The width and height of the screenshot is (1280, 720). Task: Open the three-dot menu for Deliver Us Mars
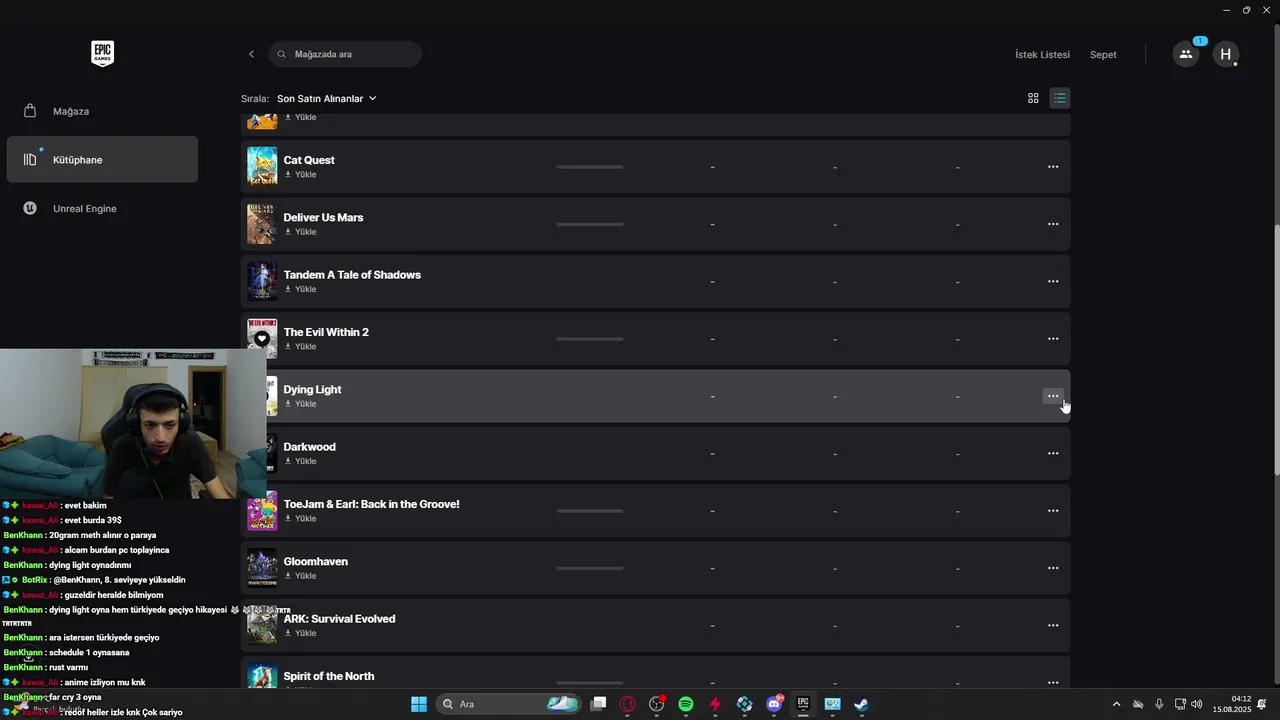point(1053,224)
